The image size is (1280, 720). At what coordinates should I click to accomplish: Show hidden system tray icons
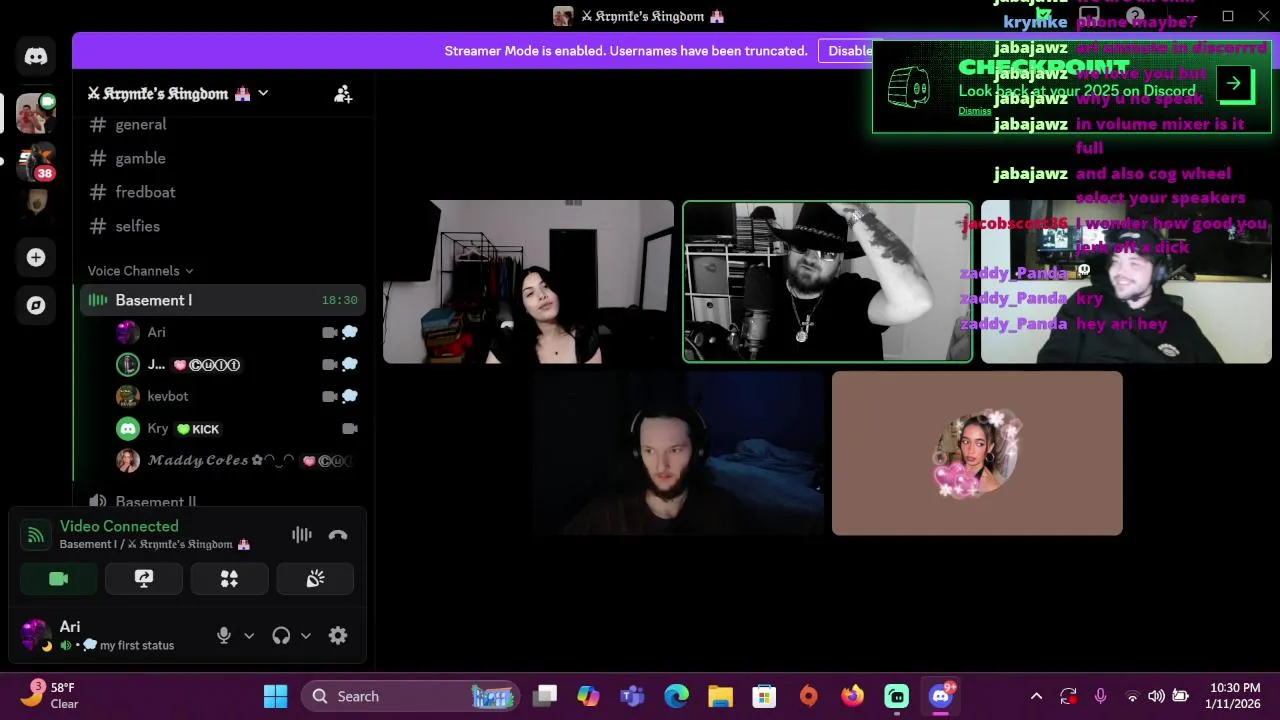[x=1037, y=696]
